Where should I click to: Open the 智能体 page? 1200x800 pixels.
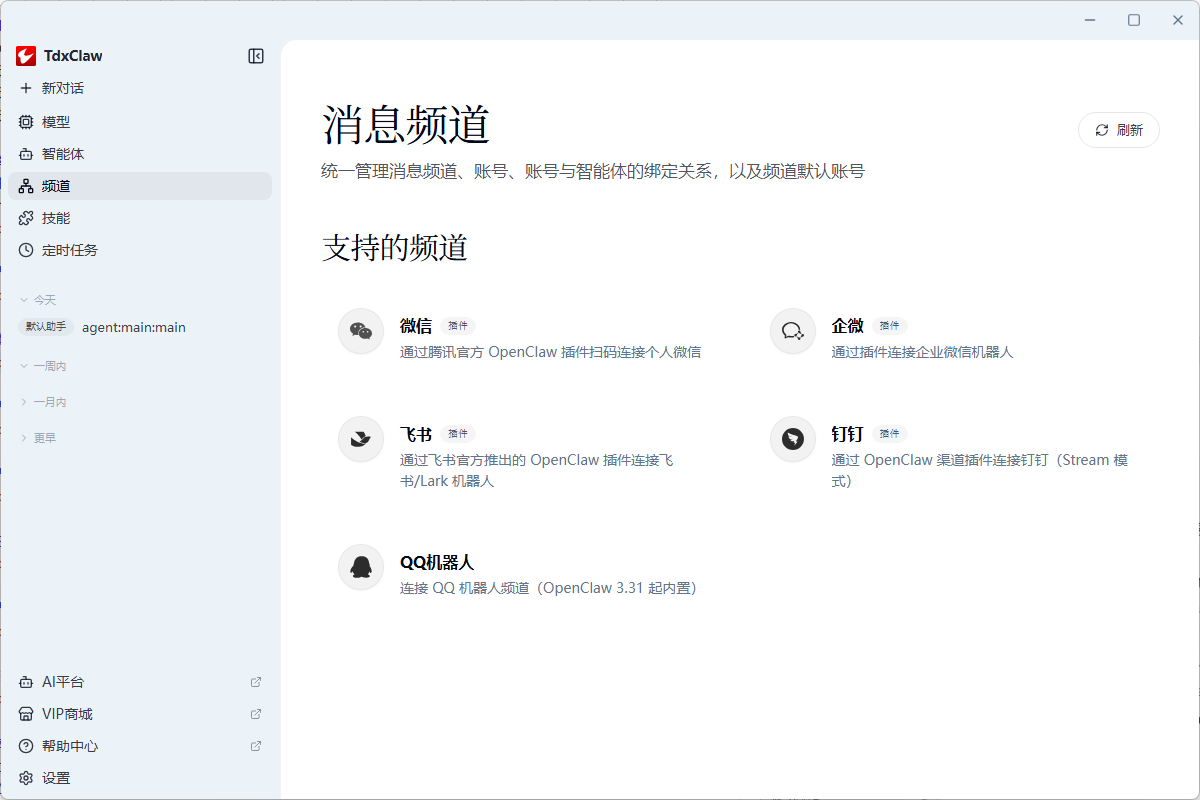point(140,154)
